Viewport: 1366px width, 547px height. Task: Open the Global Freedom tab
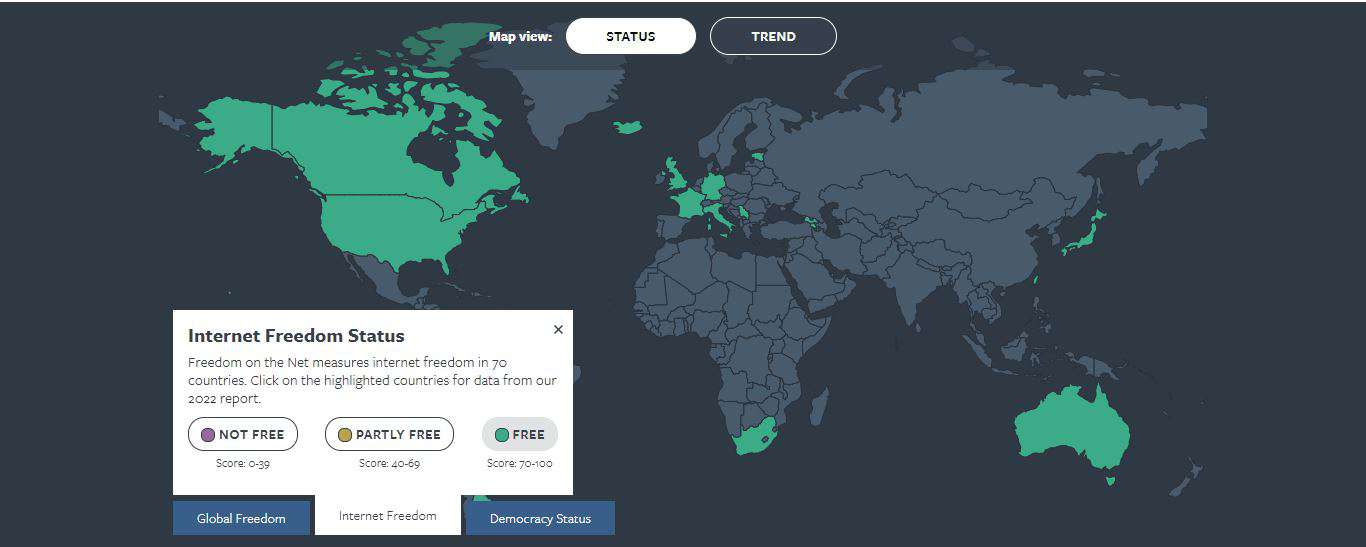[x=241, y=518]
